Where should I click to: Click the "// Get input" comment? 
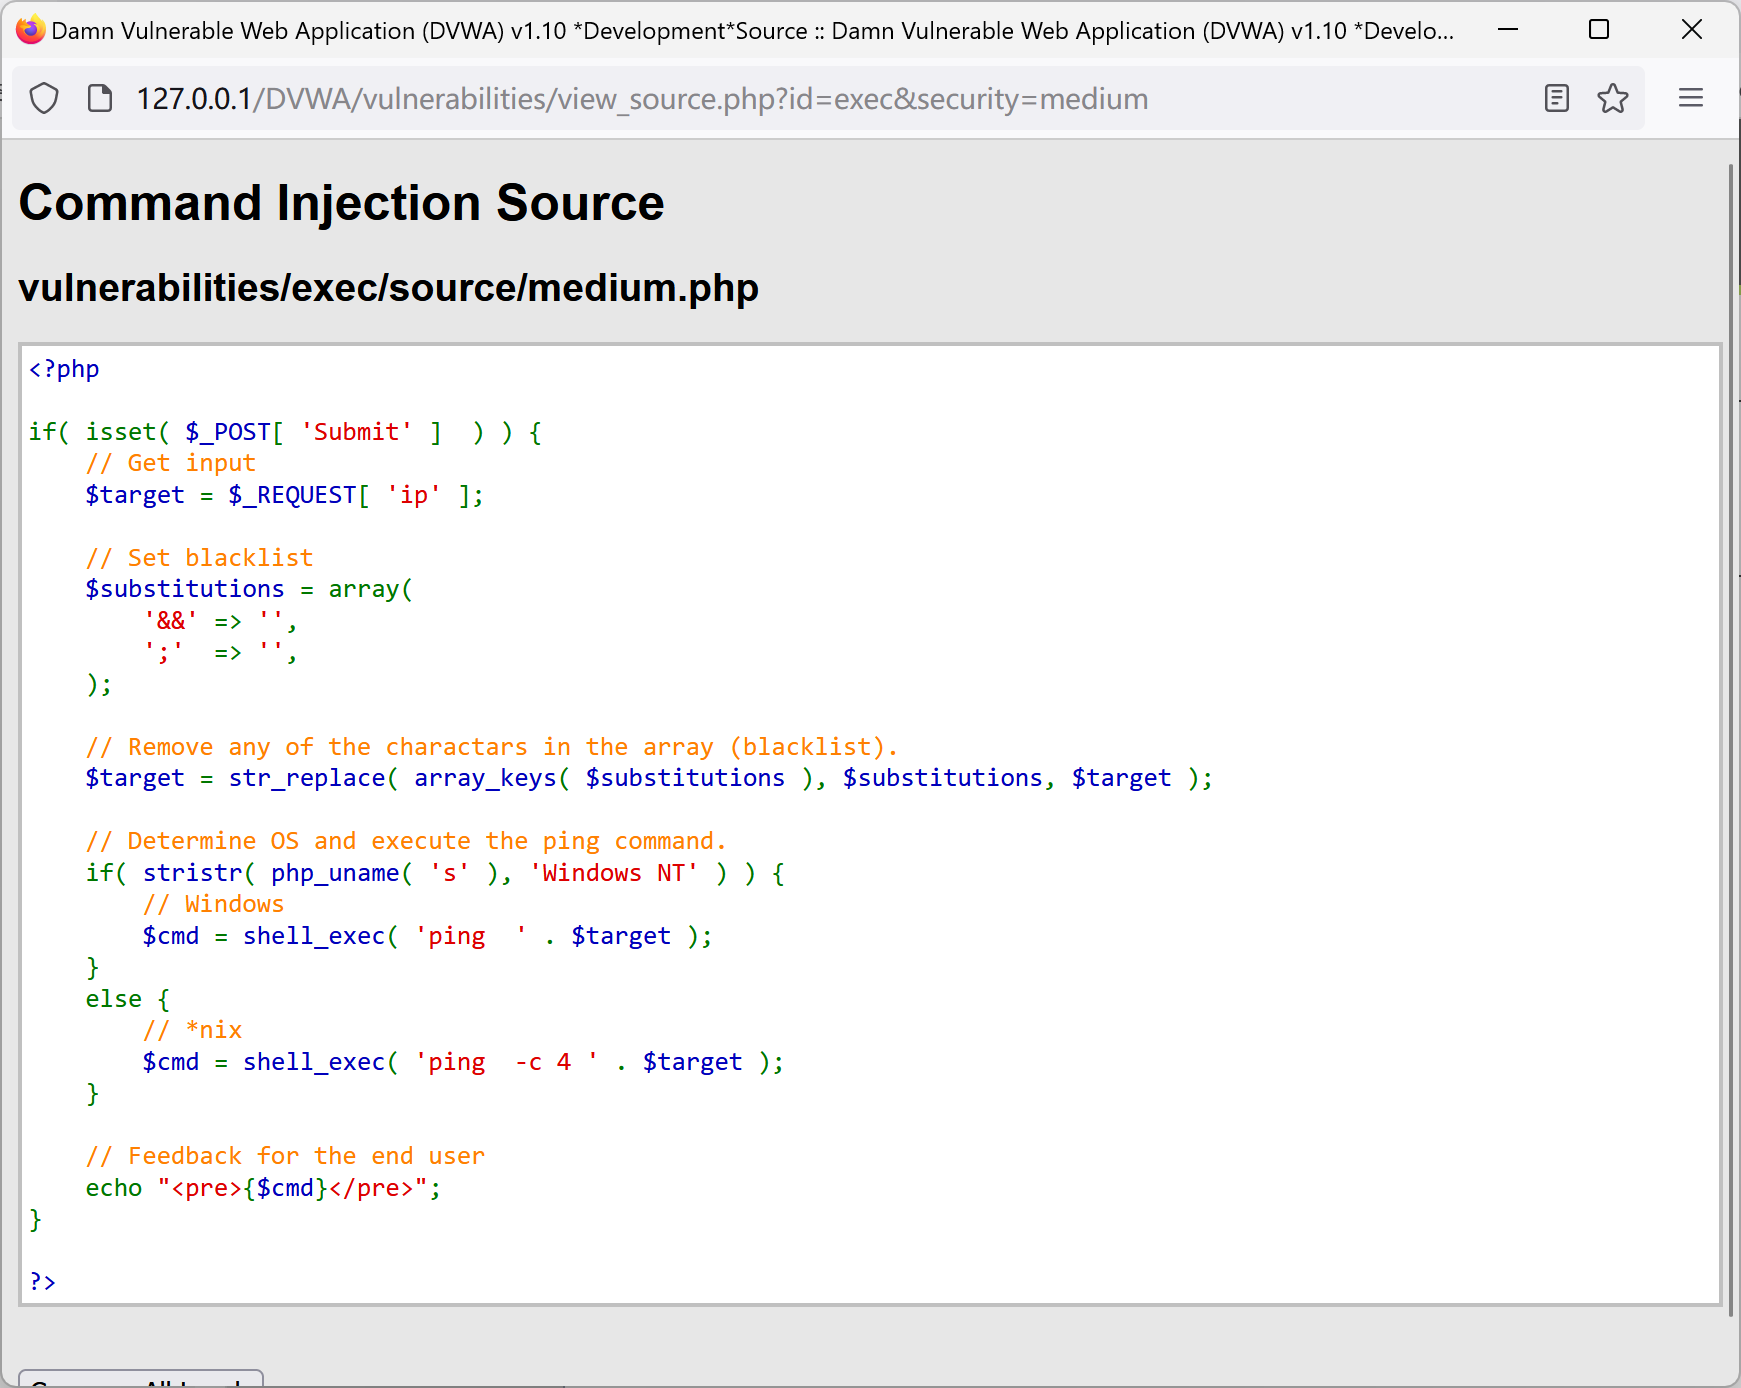click(170, 463)
